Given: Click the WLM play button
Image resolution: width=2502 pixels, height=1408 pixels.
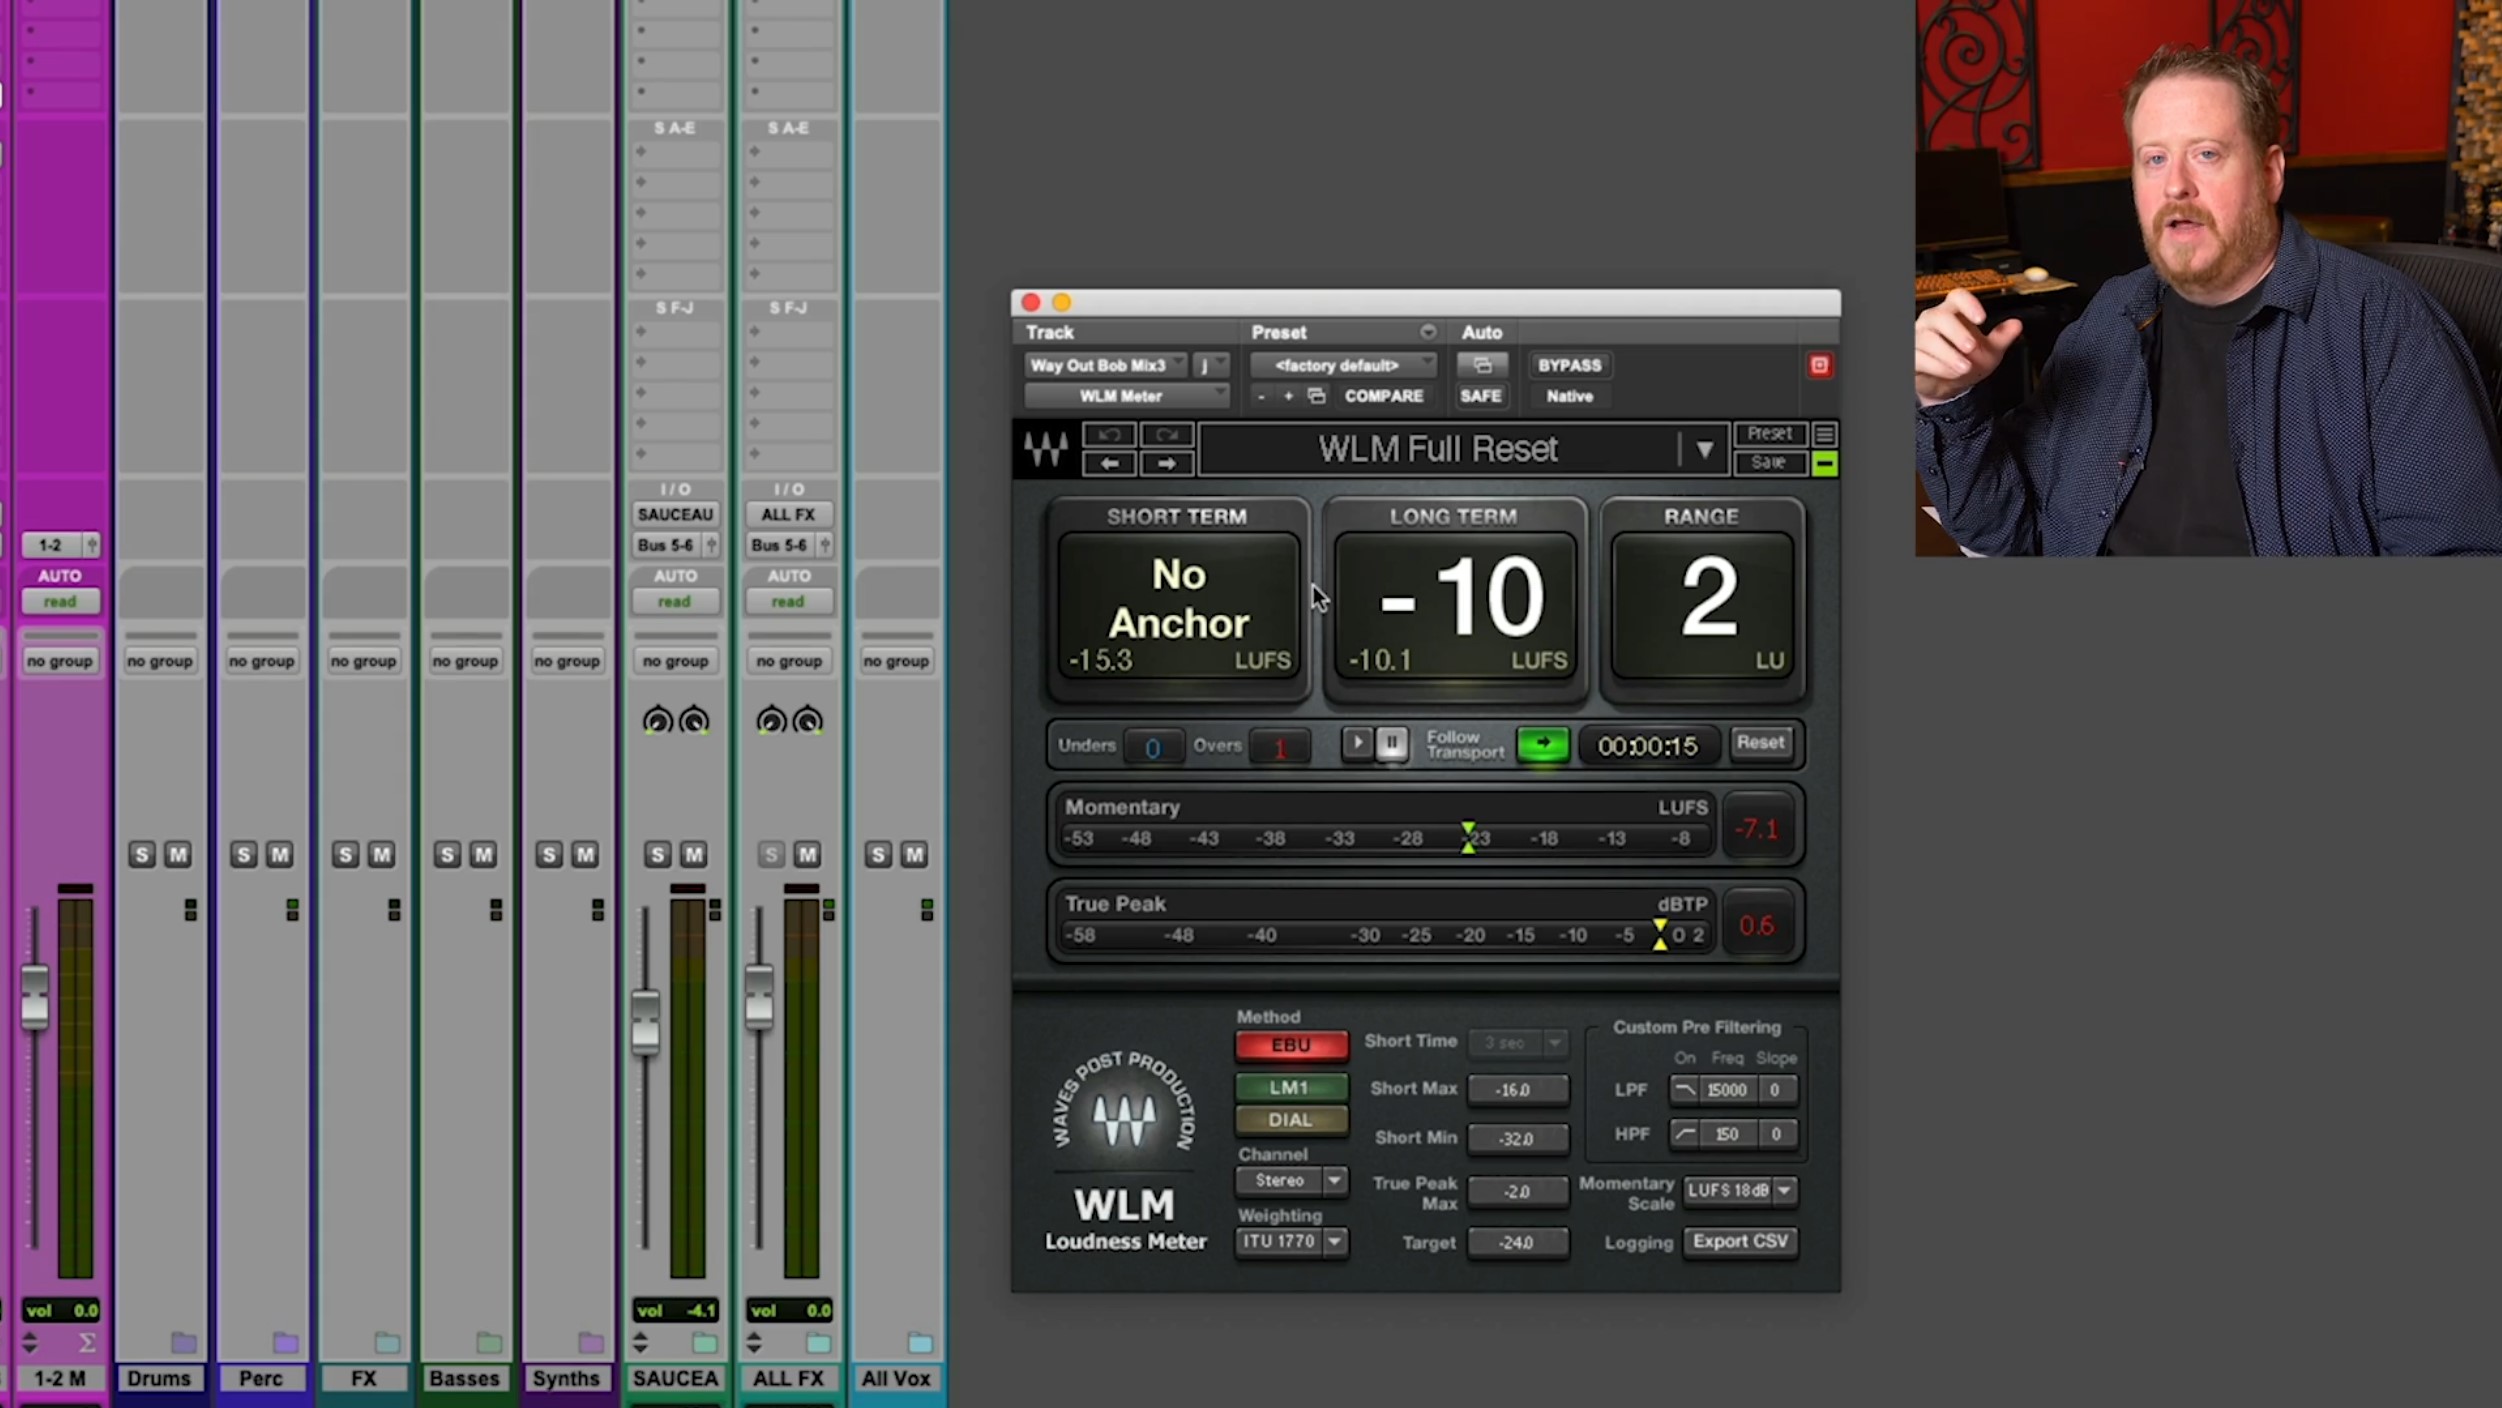Looking at the screenshot, I should click(1357, 743).
